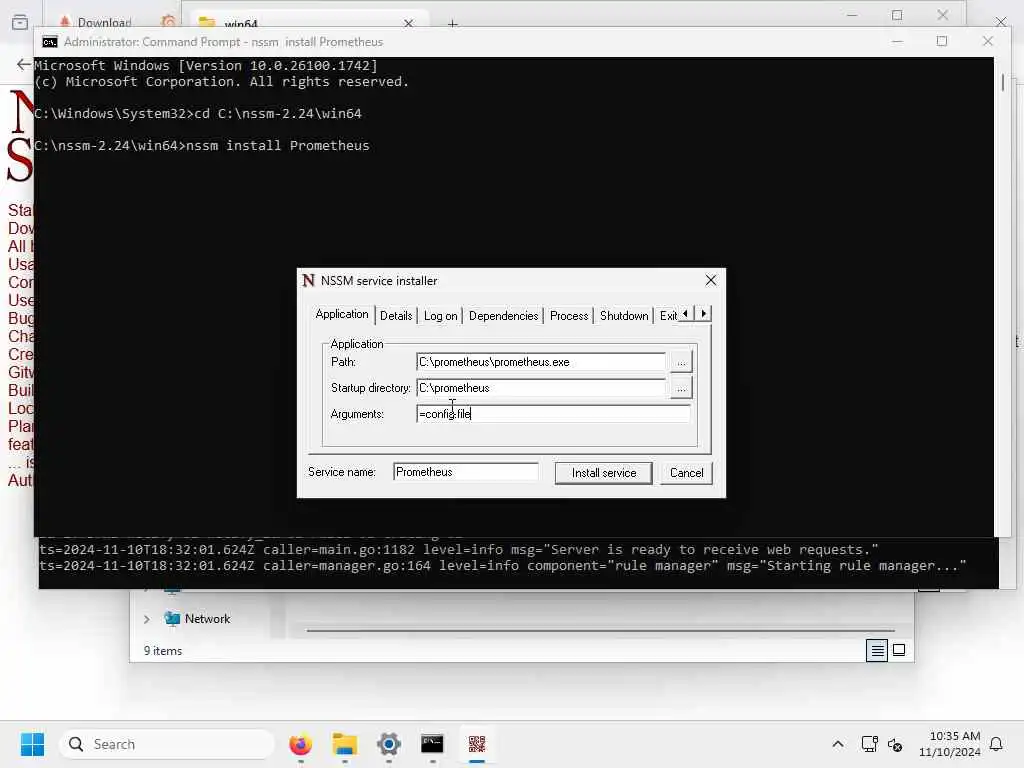Open the Log on tab
Image resolution: width=1024 pixels, height=768 pixels.
pyautogui.click(x=440, y=316)
